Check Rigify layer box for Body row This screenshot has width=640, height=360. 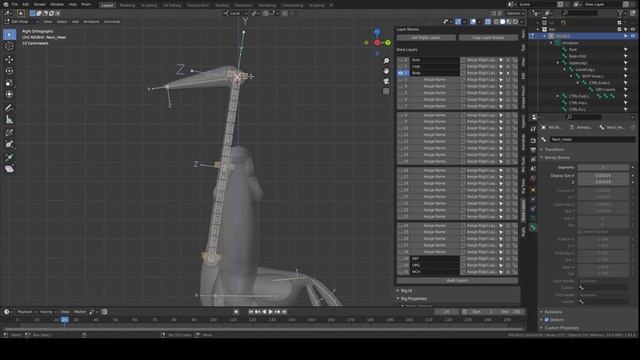463,73
